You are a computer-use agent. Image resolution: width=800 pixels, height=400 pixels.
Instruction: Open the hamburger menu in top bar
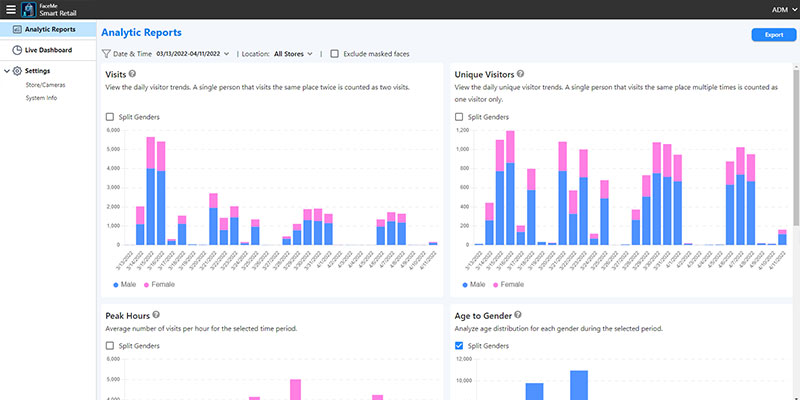click(11, 10)
